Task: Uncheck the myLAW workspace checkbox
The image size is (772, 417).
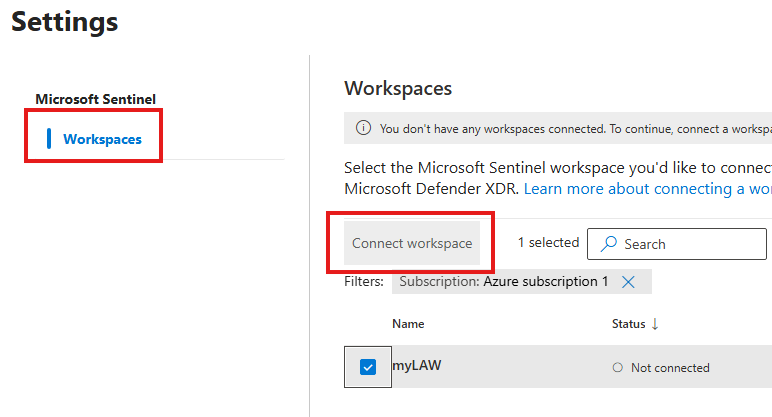Action: point(368,367)
